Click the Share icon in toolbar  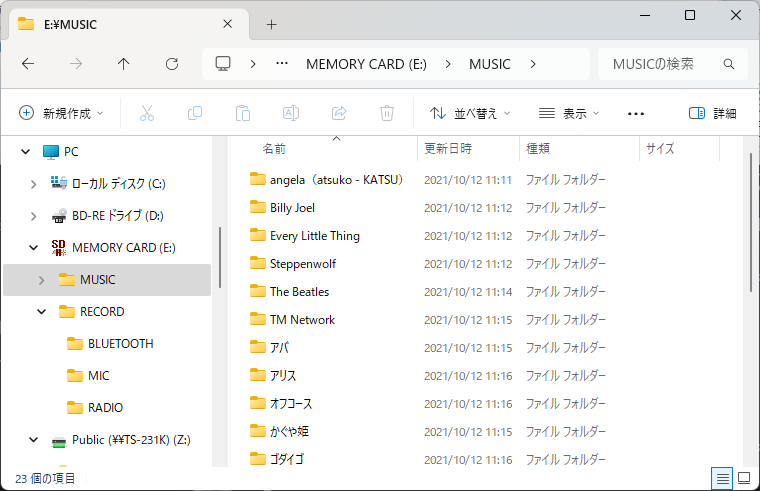tap(339, 113)
